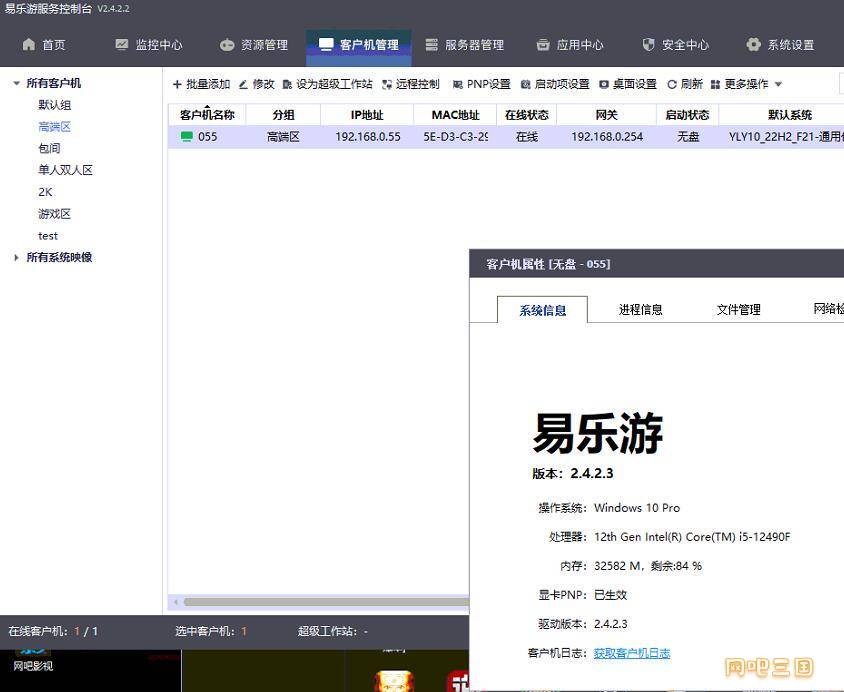Collapse the 所有客户机 tree arrow
The image size is (844, 692).
[x=16, y=83]
